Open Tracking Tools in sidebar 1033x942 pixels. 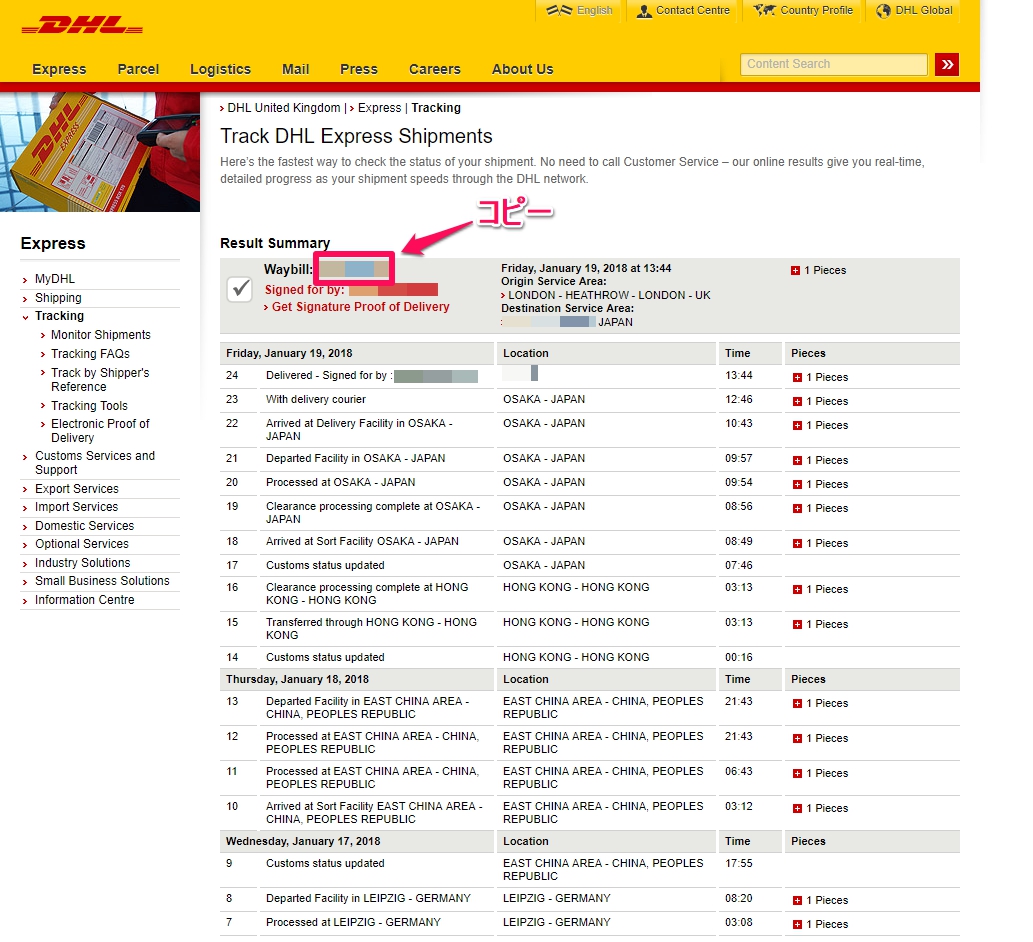(90, 406)
